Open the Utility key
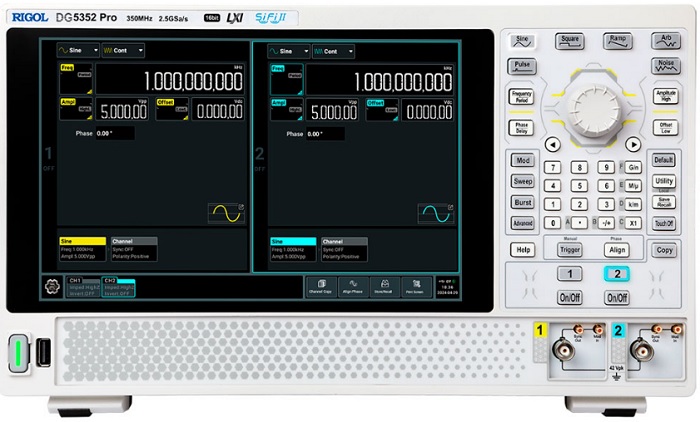The image size is (700, 422). [x=664, y=181]
